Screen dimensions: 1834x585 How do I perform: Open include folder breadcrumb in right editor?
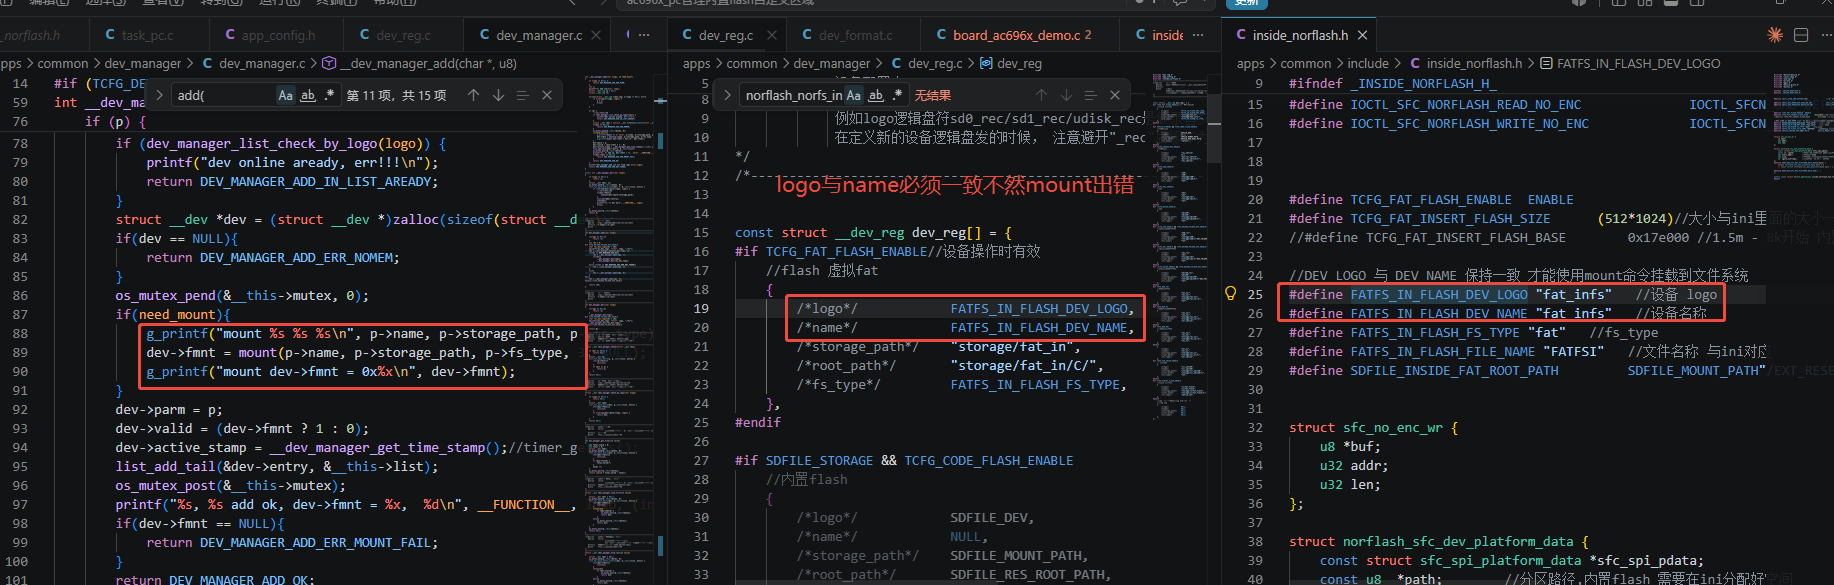[x=1368, y=63]
